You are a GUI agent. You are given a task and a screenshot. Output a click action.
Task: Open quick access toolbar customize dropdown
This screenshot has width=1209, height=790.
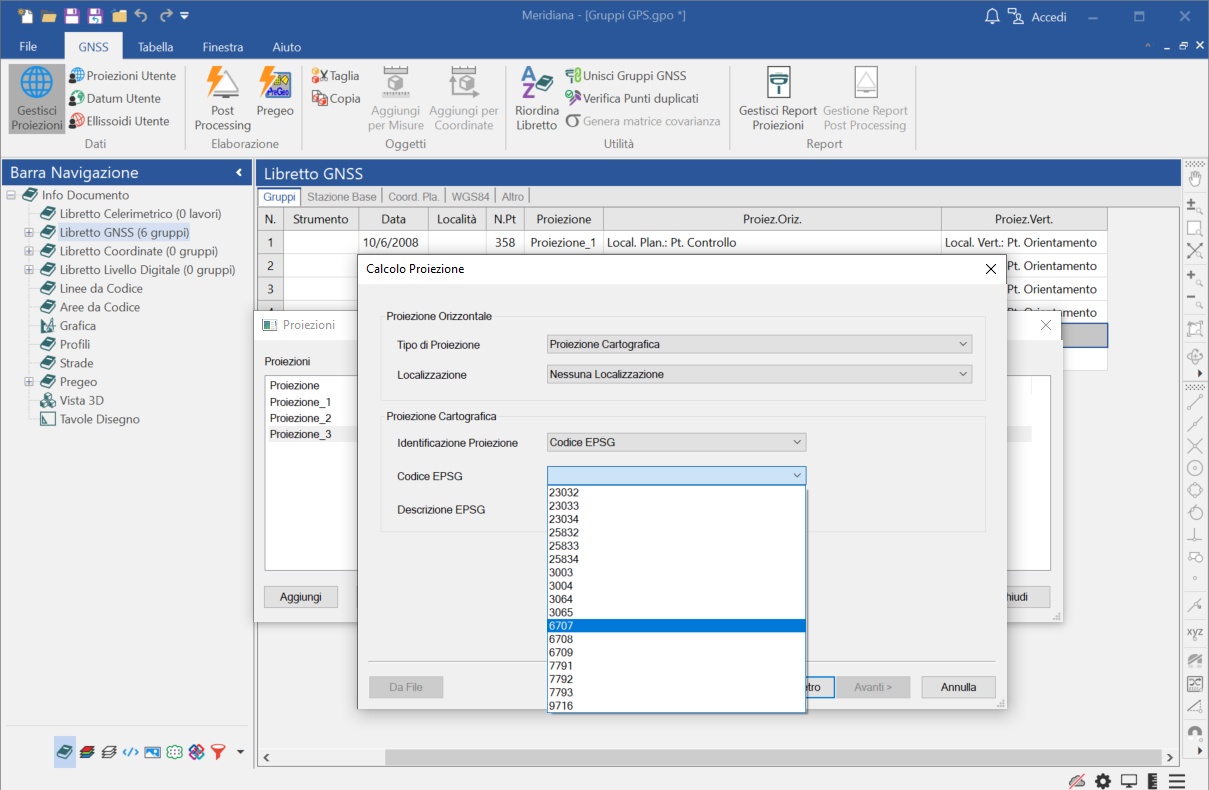[x=185, y=16]
